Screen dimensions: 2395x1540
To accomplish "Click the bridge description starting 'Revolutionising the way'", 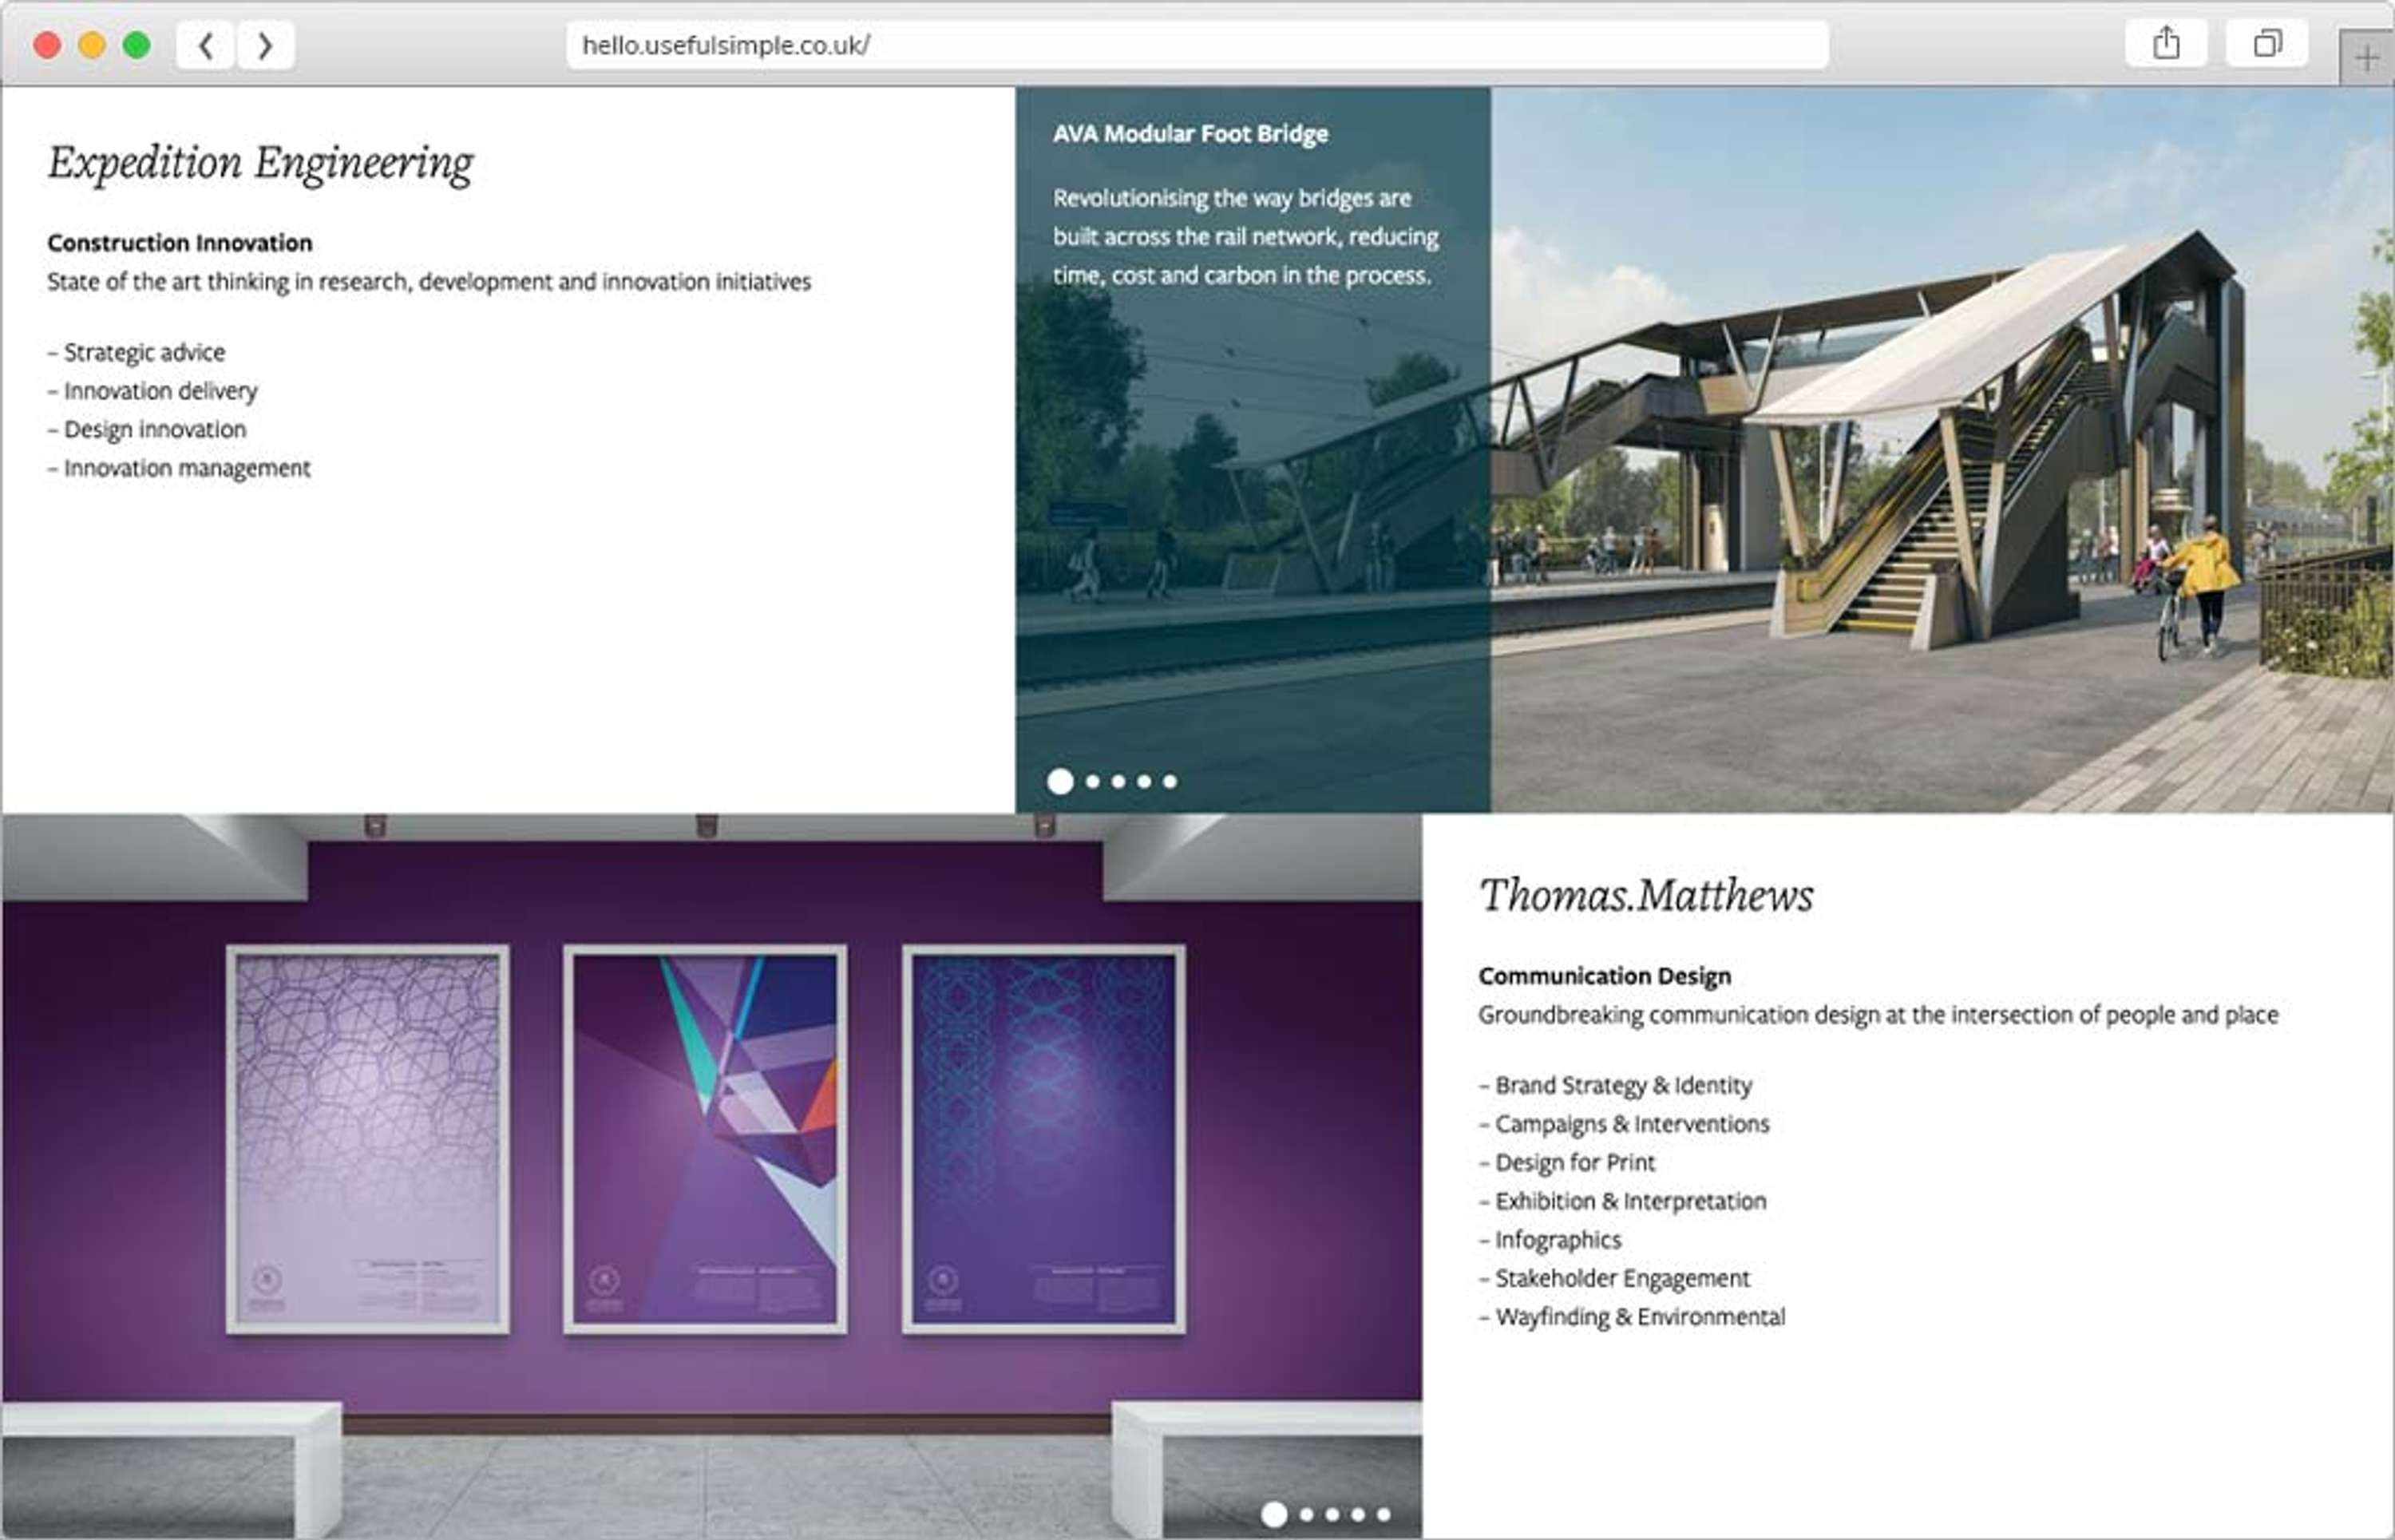I will [x=1246, y=237].
